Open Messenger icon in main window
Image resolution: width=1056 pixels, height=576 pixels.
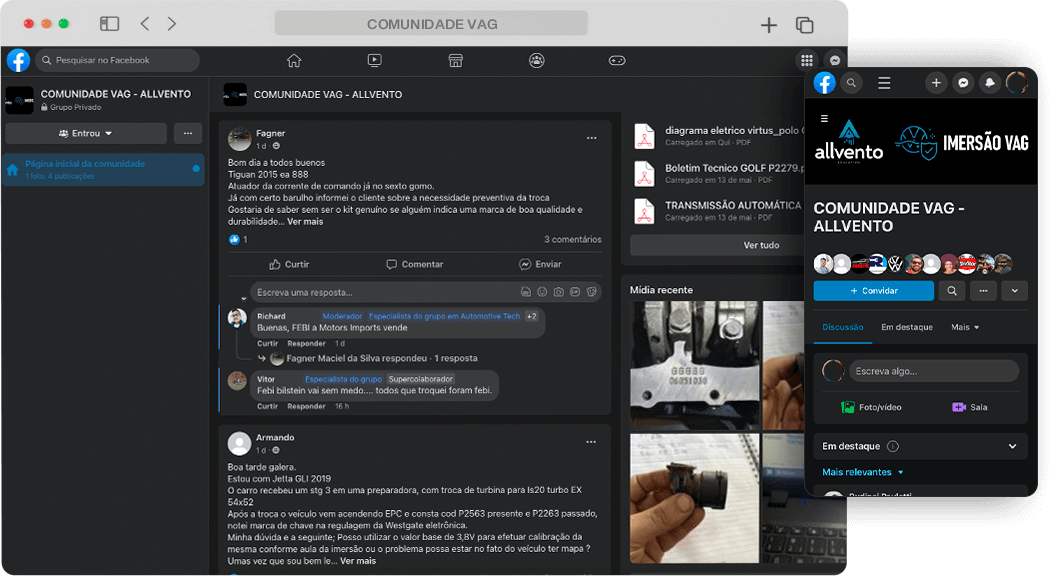pyautogui.click(x=835, y=60)
